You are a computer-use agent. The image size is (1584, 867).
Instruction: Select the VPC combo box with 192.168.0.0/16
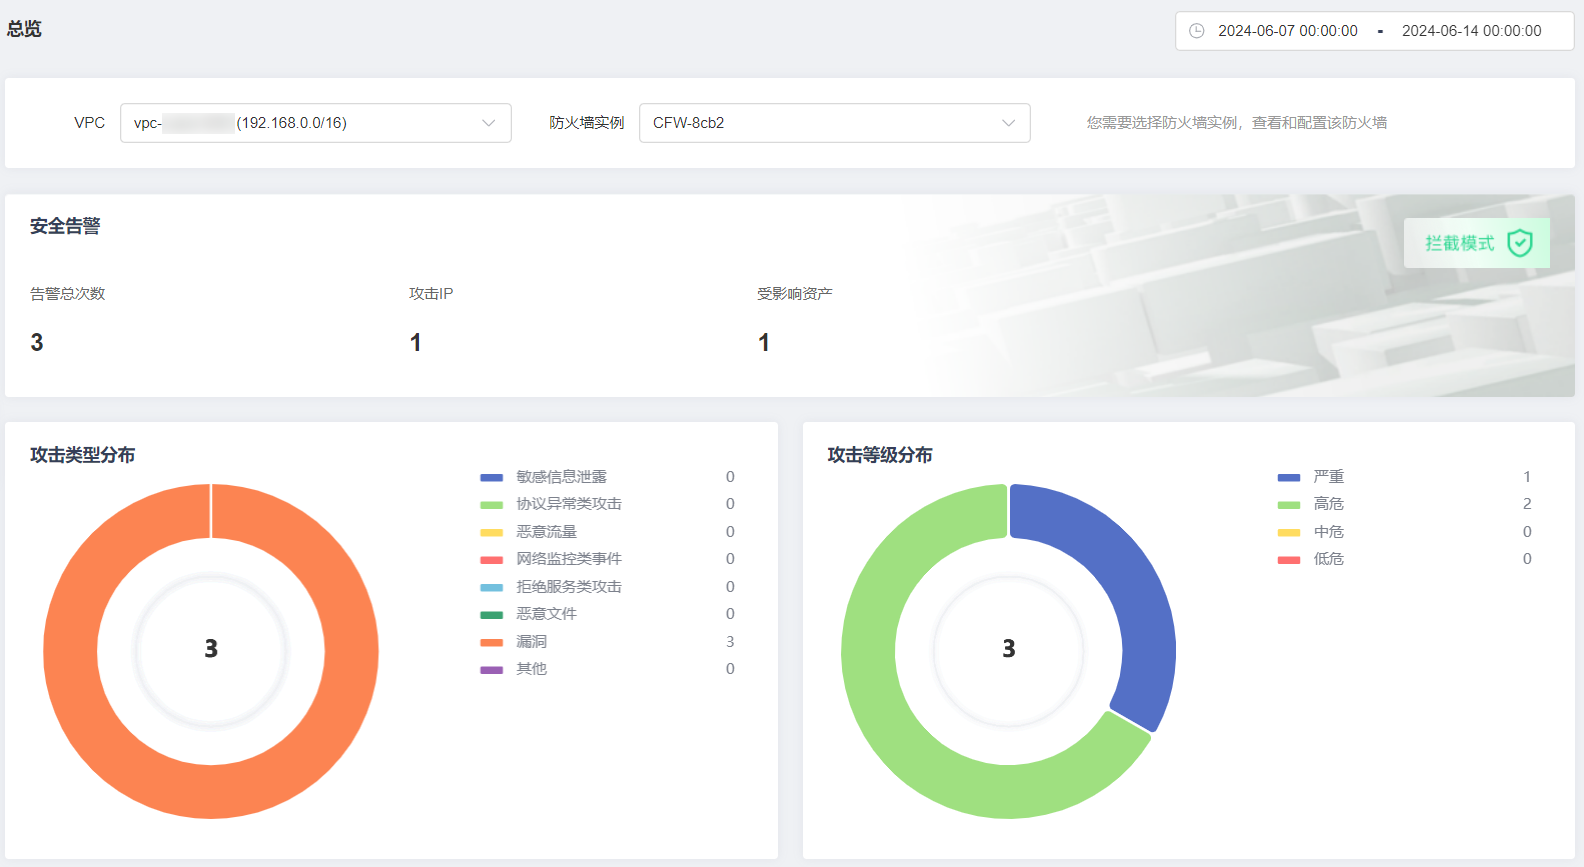316,123
